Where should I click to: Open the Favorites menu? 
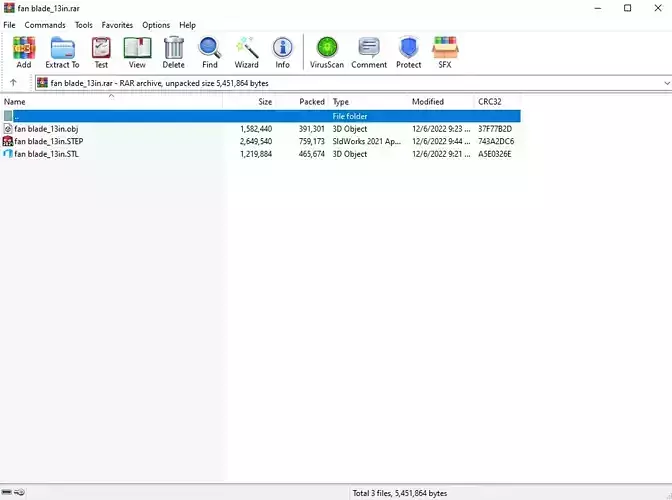(117, 25)
